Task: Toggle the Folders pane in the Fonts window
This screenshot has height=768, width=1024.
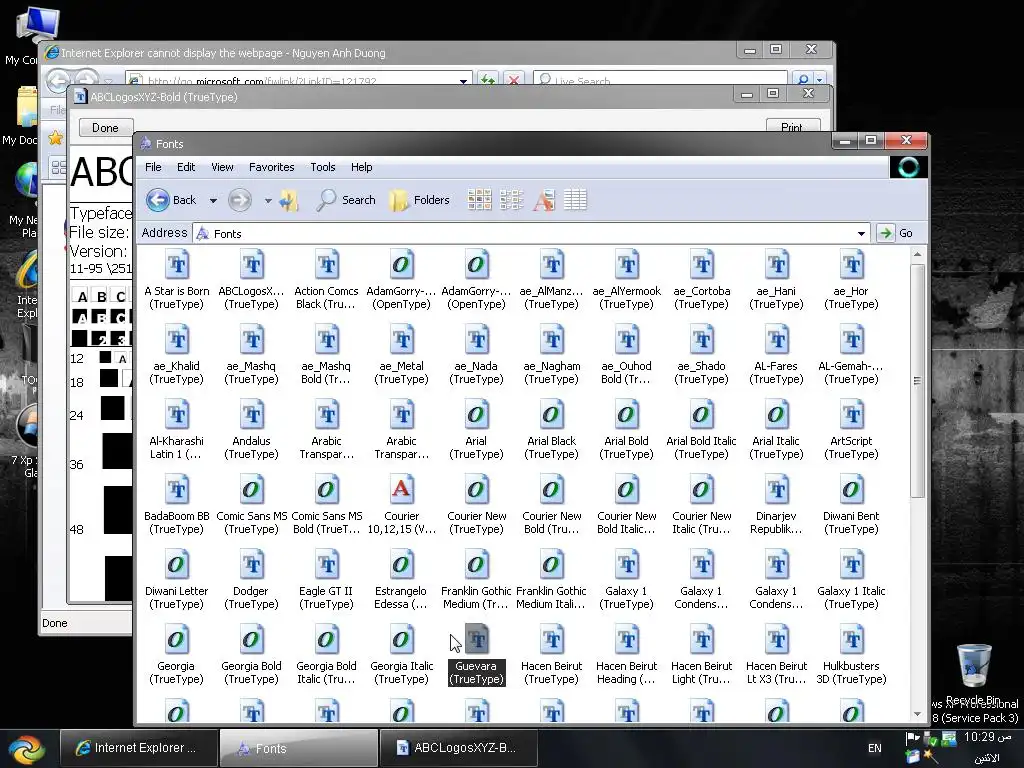Action: [x=419, y=200]
